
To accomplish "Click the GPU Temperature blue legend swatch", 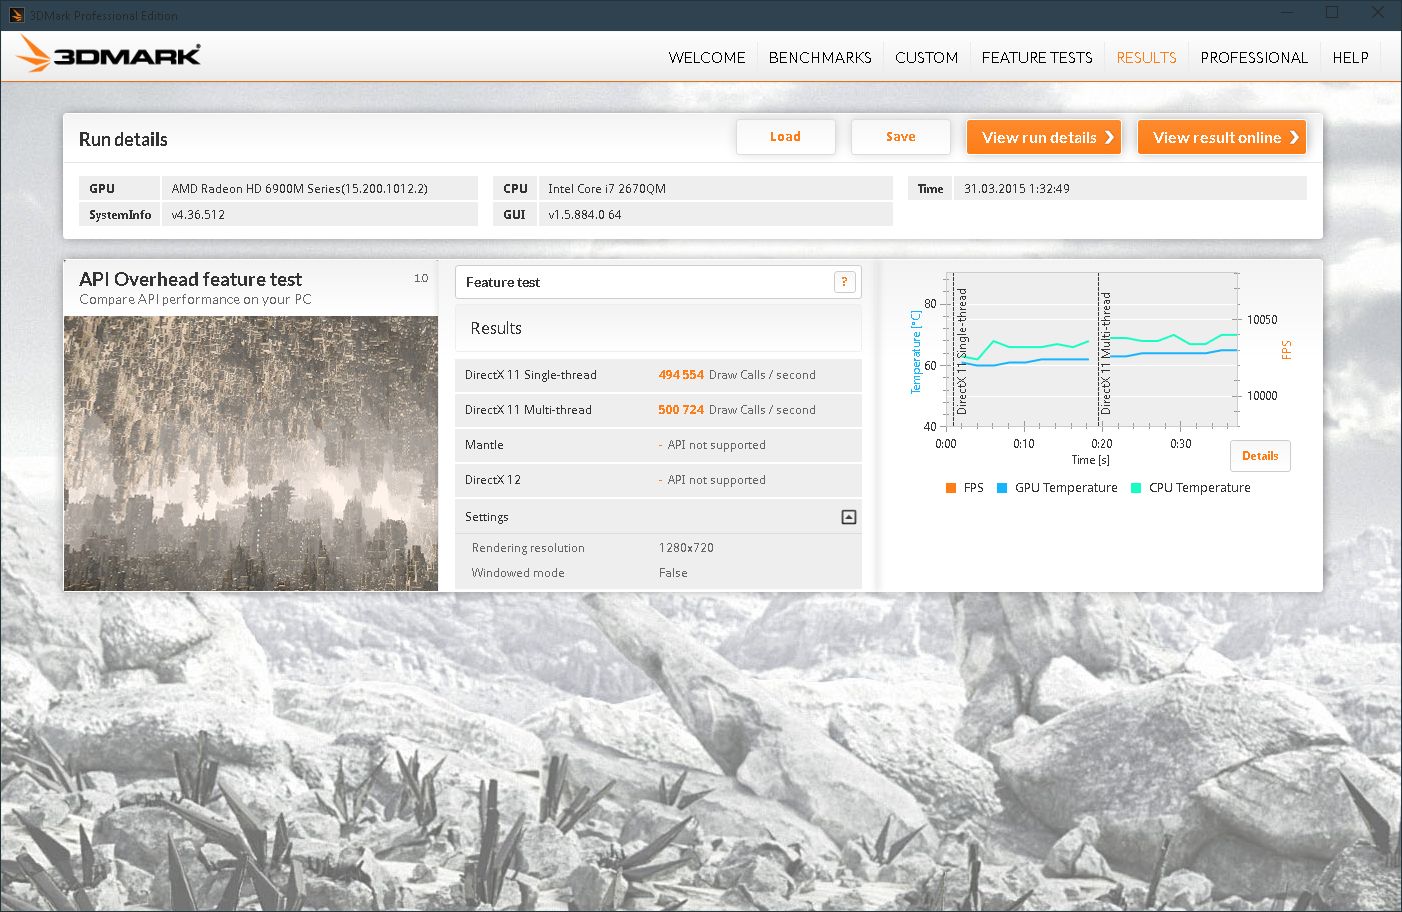I will [1001, 488].
